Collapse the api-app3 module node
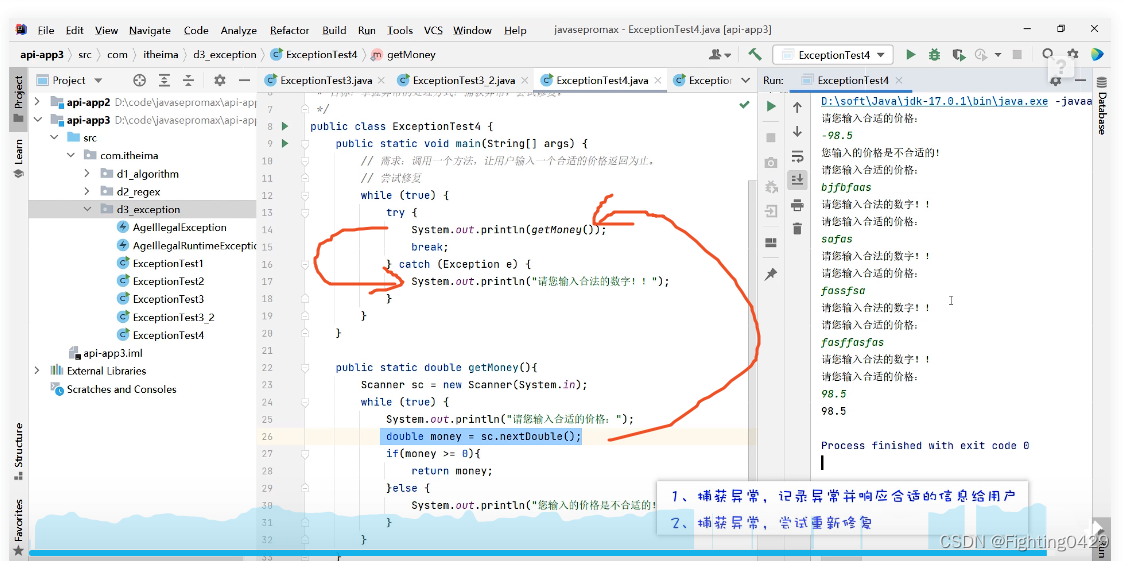Screen dimensions: 1124x561 (x=38, y=120)
